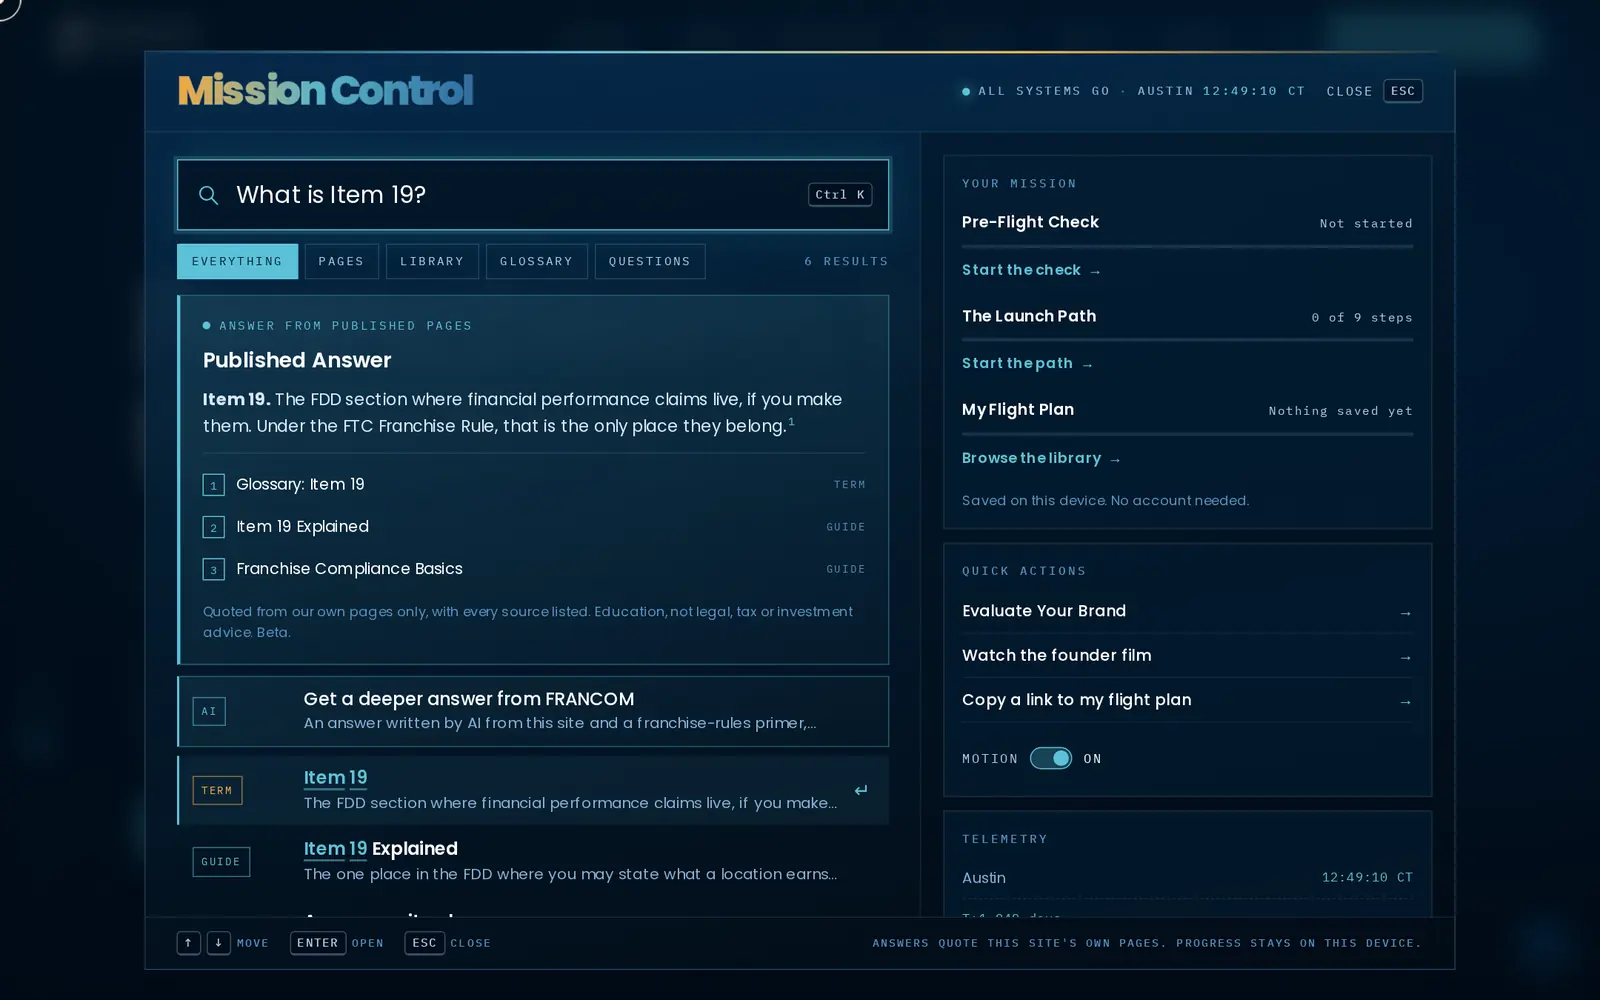Open Franchise Compliance Basics source

click(x=534, y=569)
